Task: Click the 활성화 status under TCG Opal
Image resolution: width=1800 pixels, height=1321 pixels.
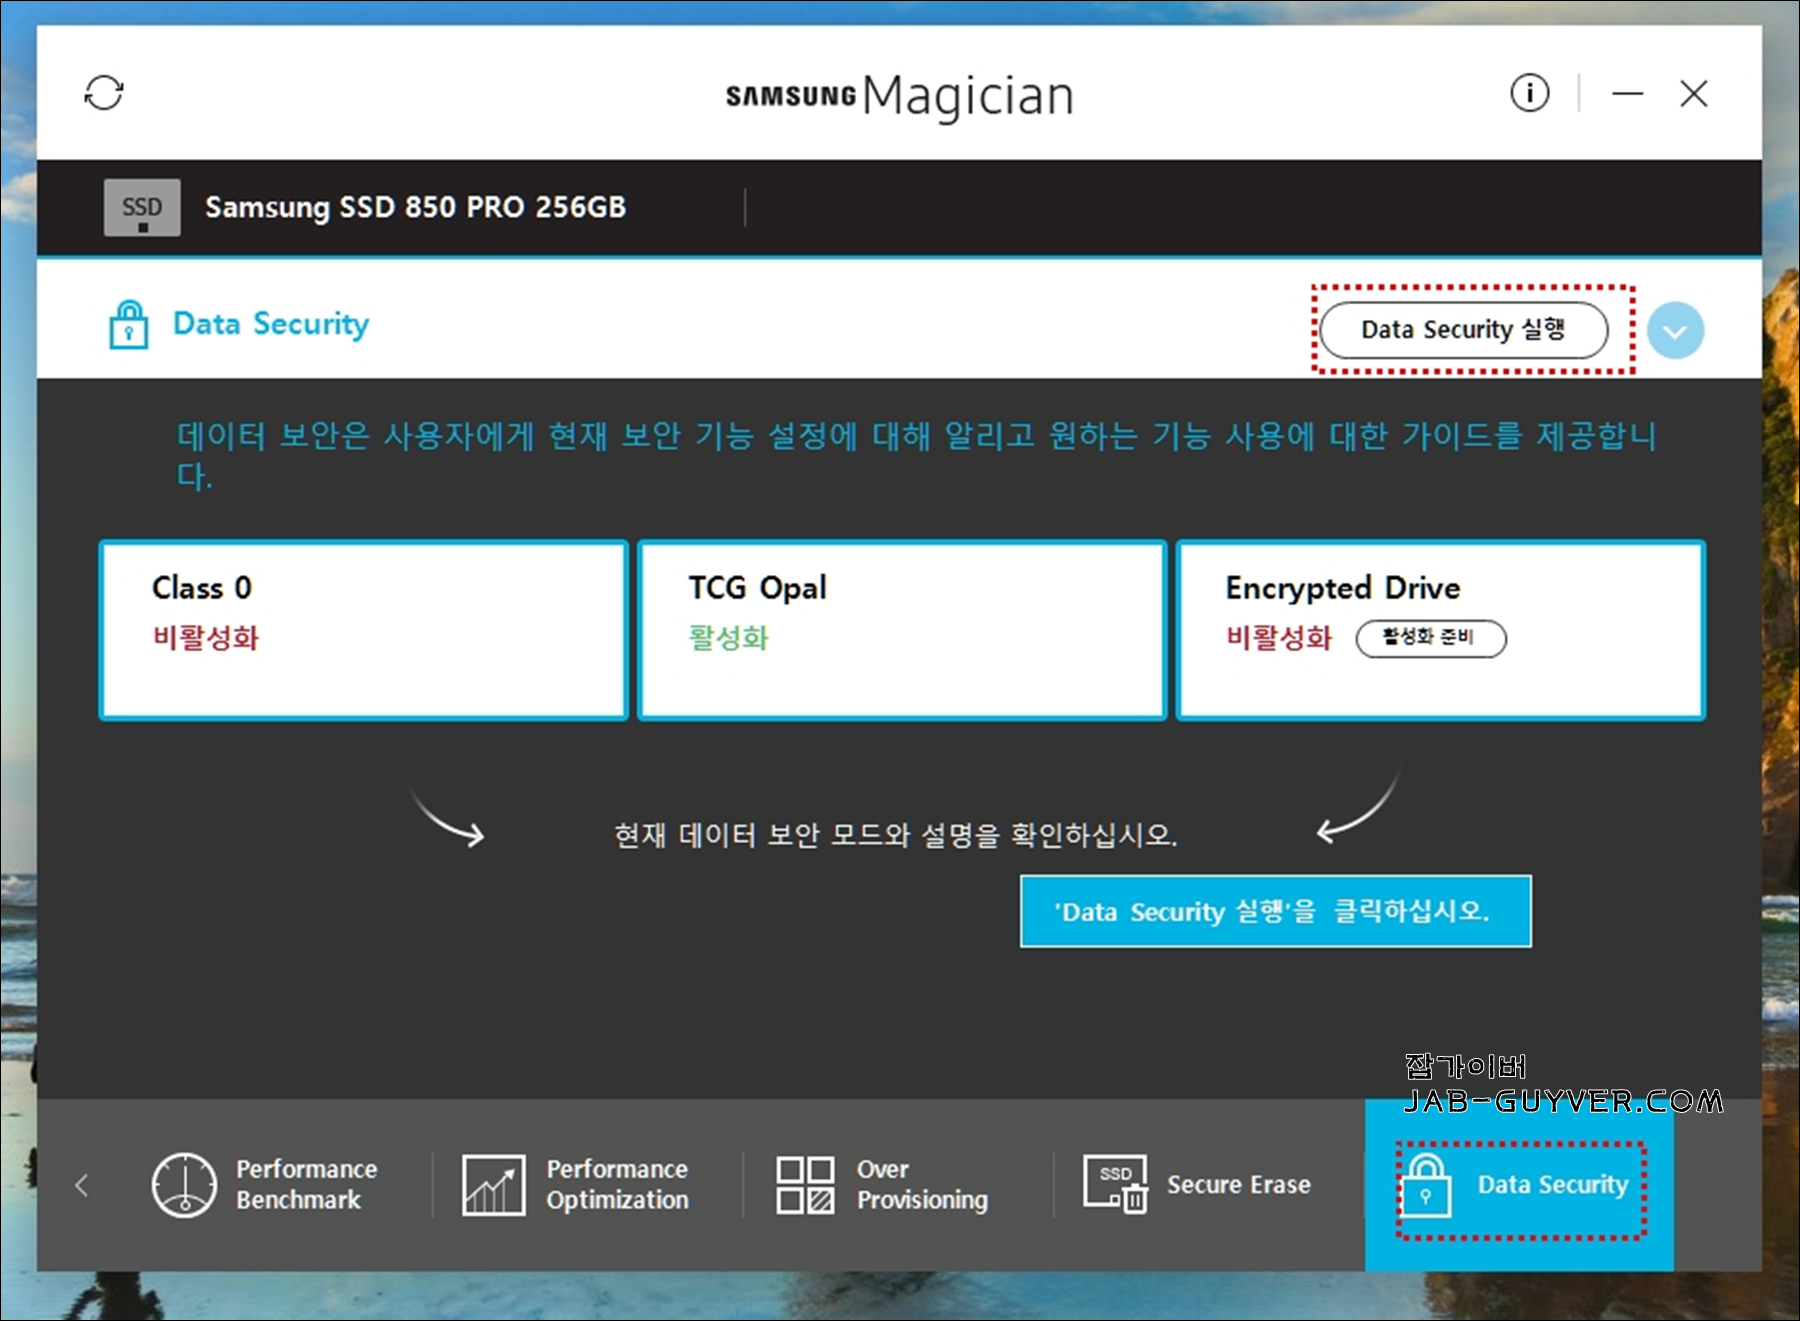Action: tap(729, 638)
